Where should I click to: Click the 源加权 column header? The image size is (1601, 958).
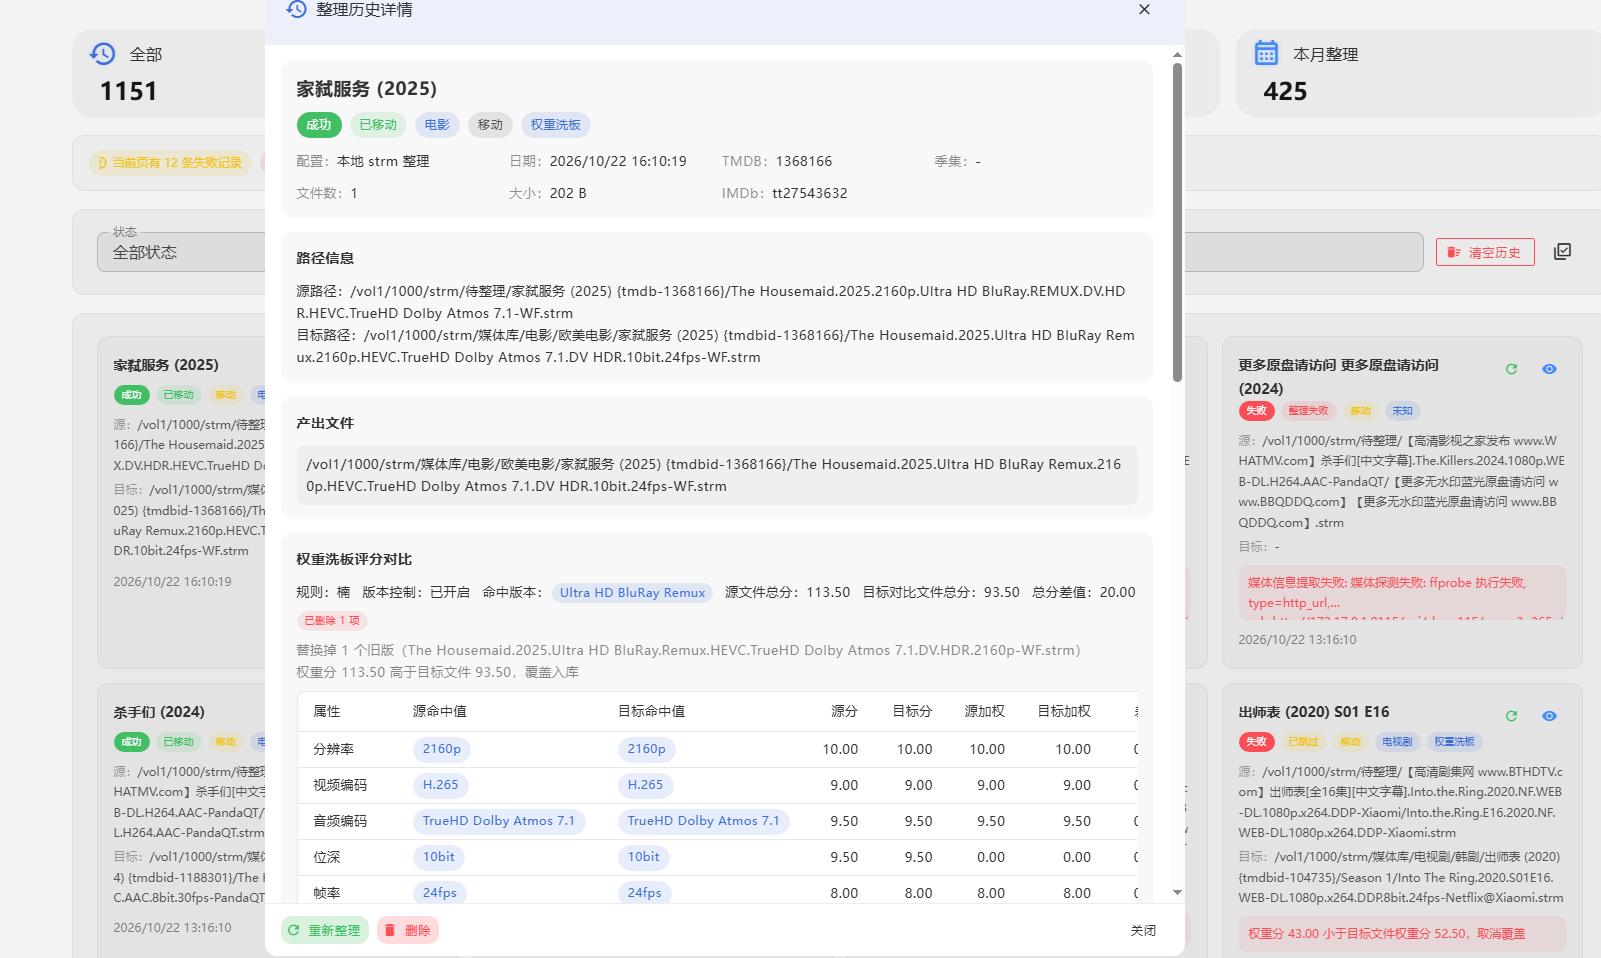click(x=984, y=711)
